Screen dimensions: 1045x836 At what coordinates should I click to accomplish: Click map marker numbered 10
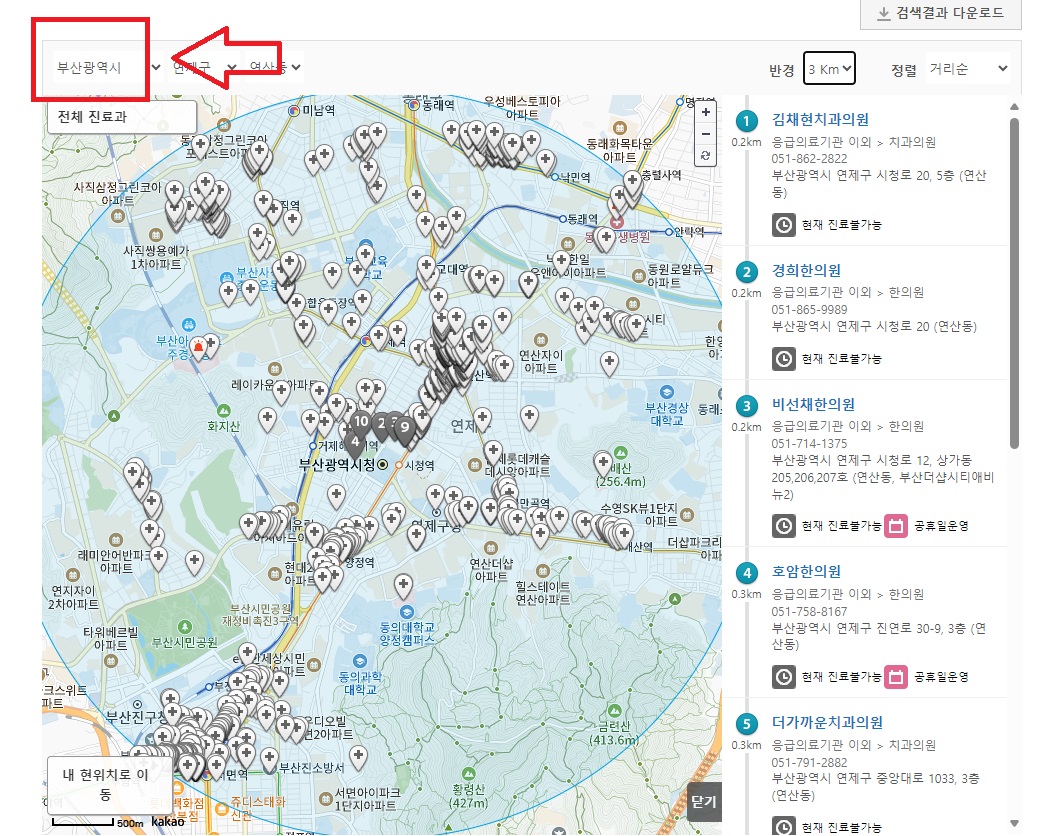point(361,423)
